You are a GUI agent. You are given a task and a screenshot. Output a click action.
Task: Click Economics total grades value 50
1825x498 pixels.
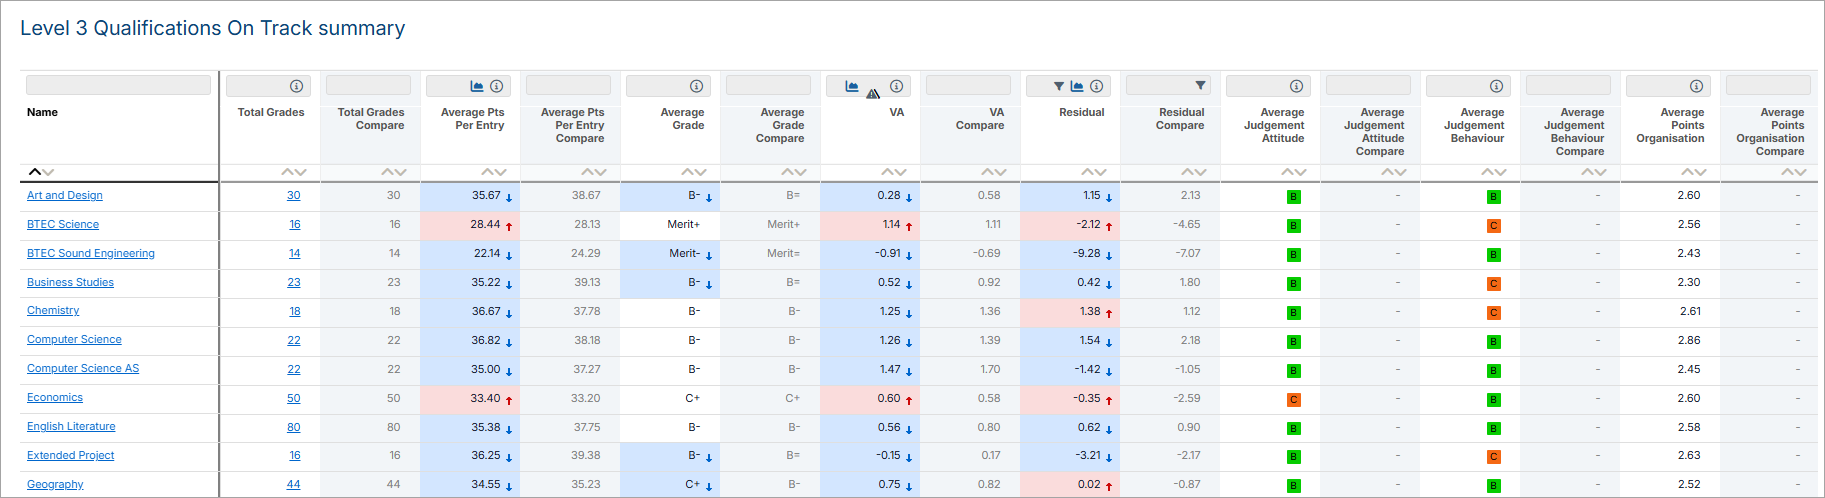pos(293,398)
